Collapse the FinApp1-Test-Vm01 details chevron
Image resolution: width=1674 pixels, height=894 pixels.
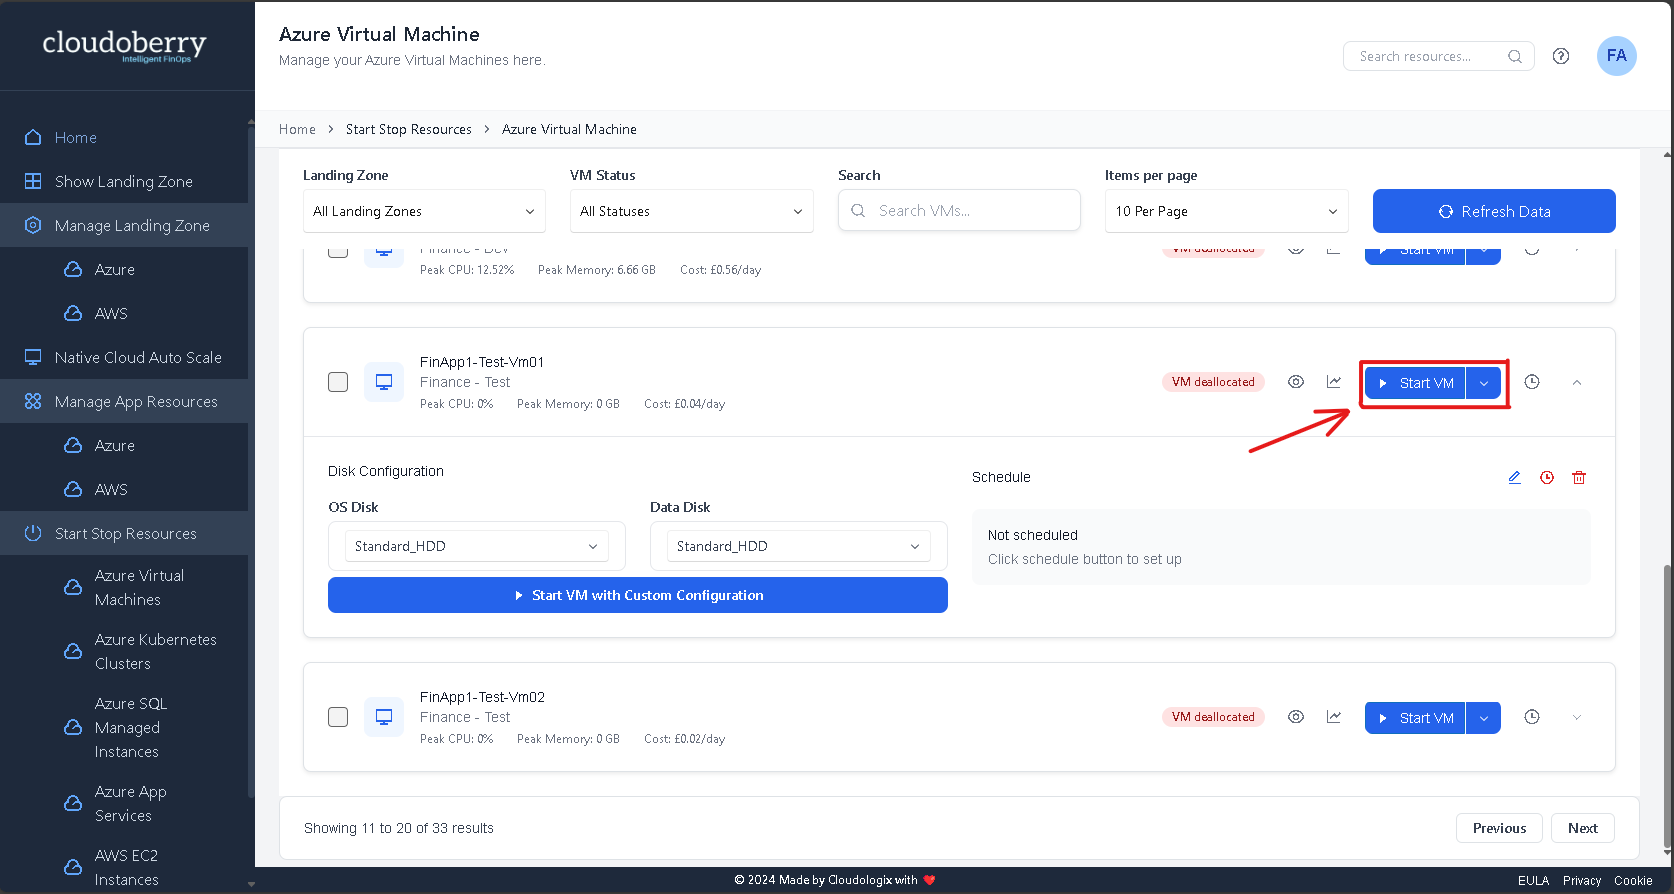1577,382
